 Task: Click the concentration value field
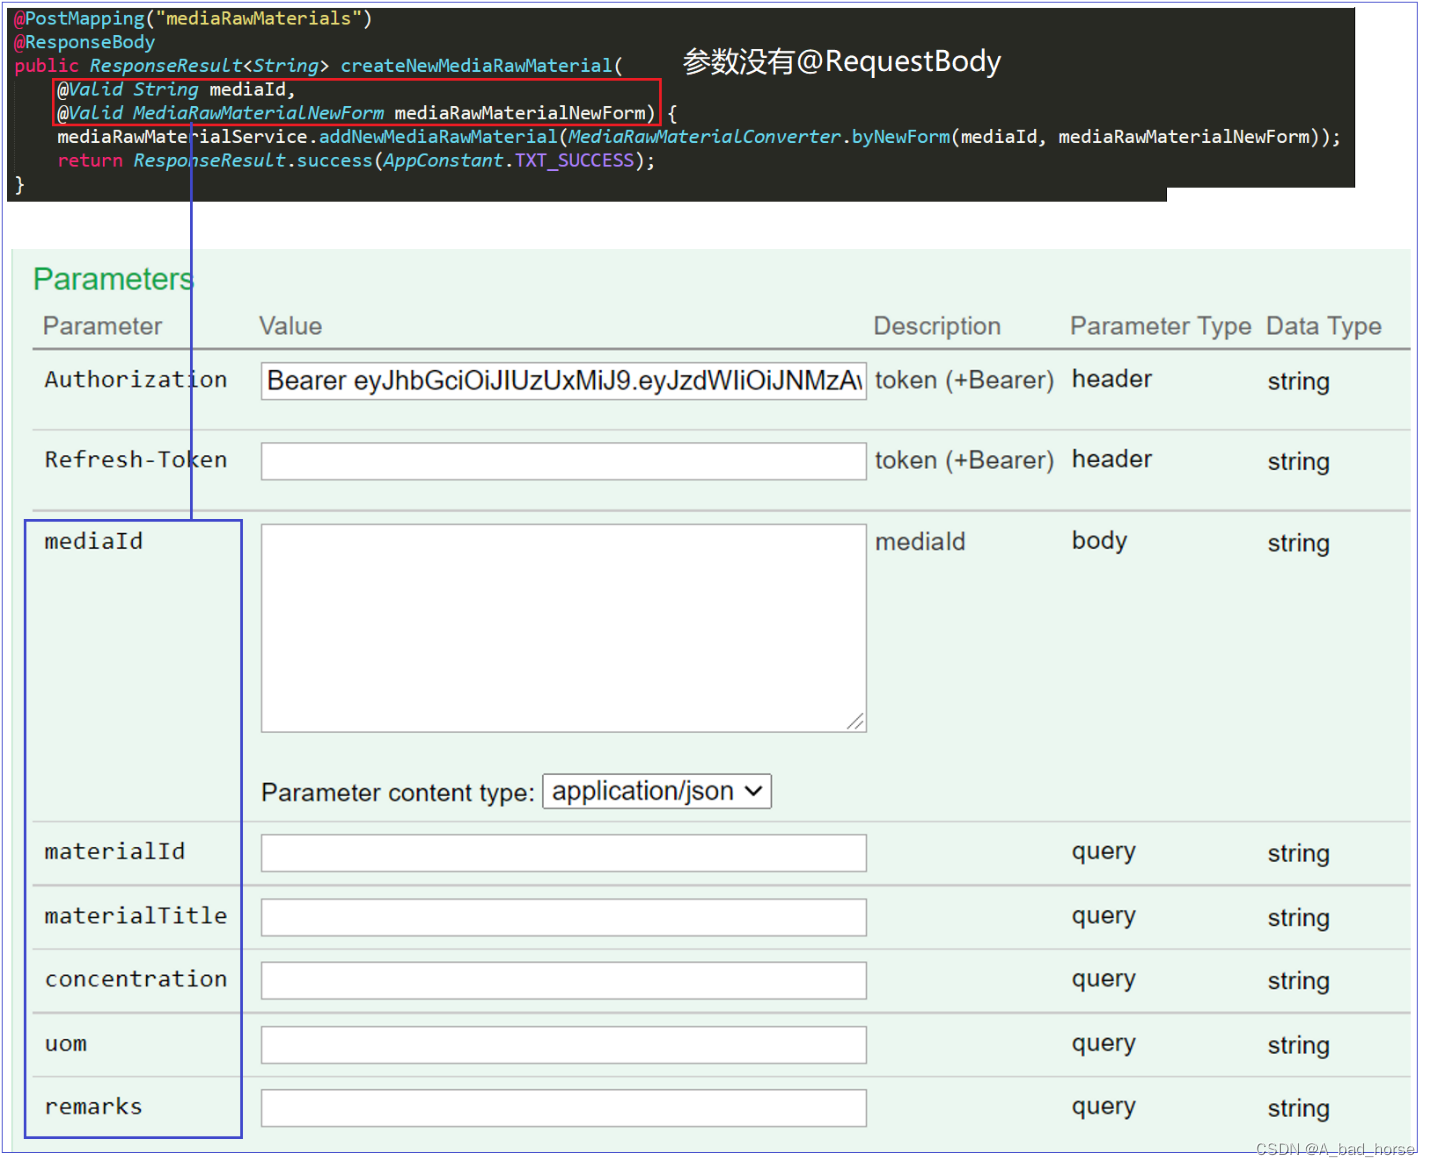click(563, 980)
